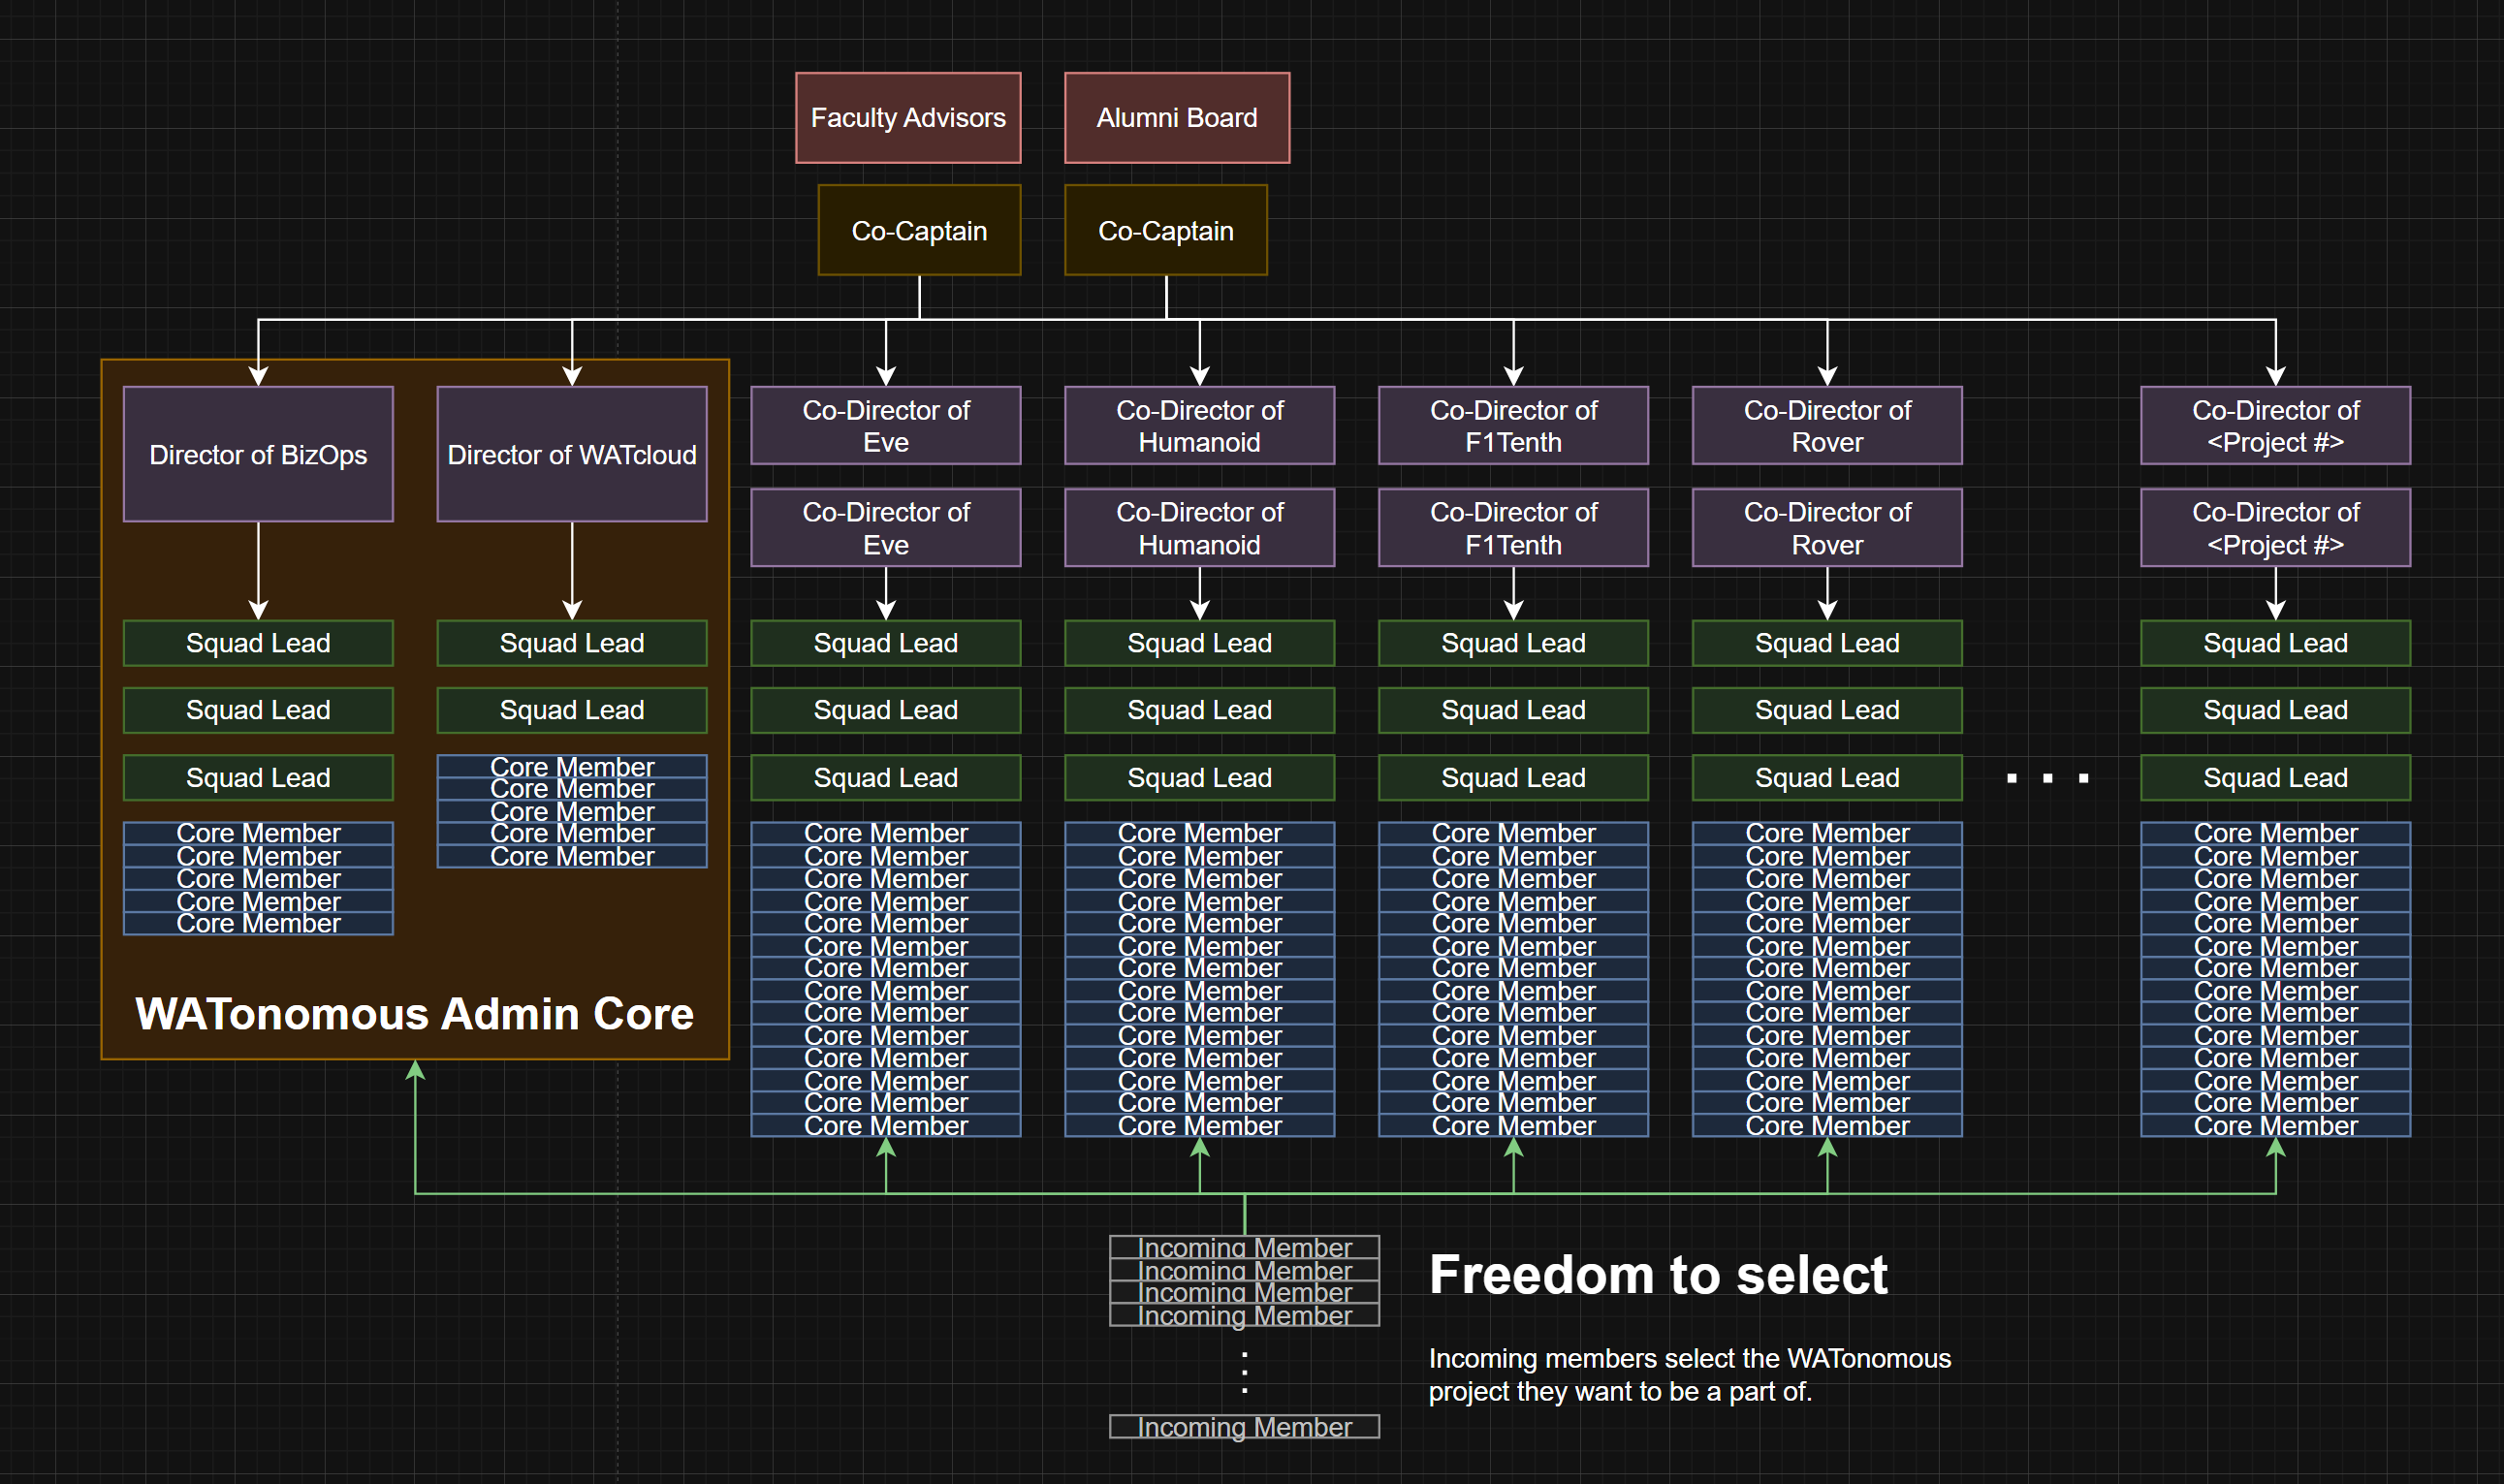Click bottom Core Member row under WATcloud
The image size is (2504, 1484).
(x=572, y=857)
